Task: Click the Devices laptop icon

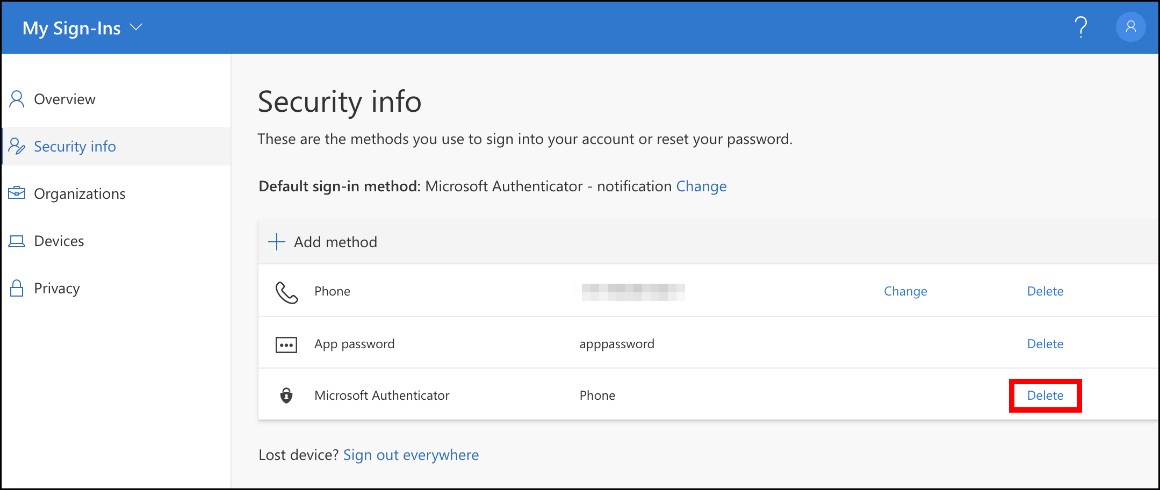Action: 16,241
